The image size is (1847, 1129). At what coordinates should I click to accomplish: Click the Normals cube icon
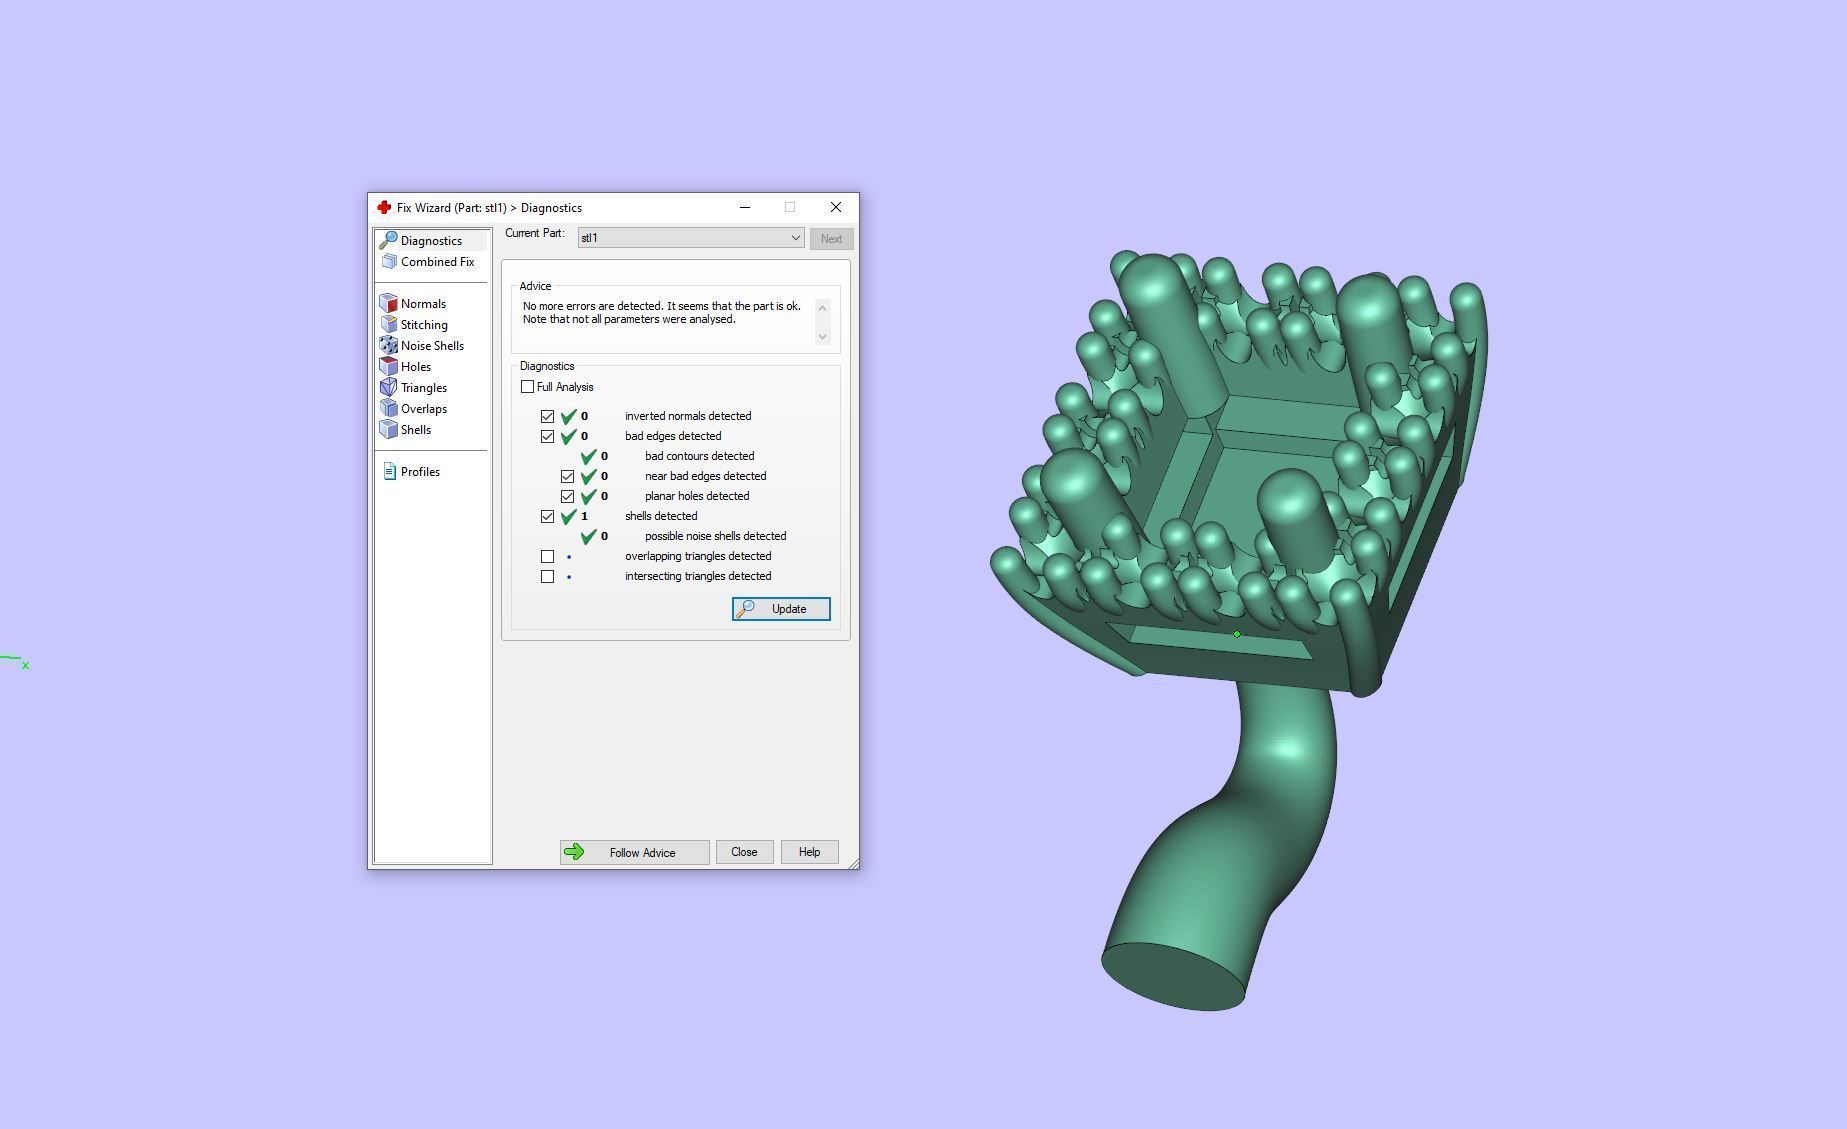pyautogui.click(x=389, y=304)
